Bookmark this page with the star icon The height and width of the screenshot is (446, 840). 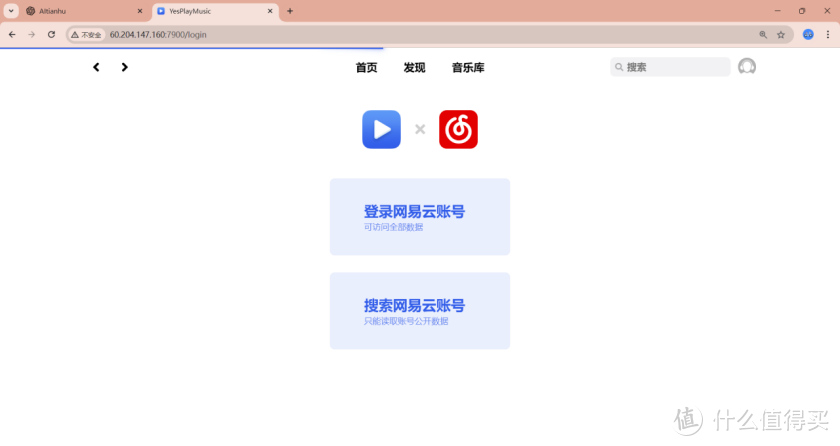pos(781,34)
